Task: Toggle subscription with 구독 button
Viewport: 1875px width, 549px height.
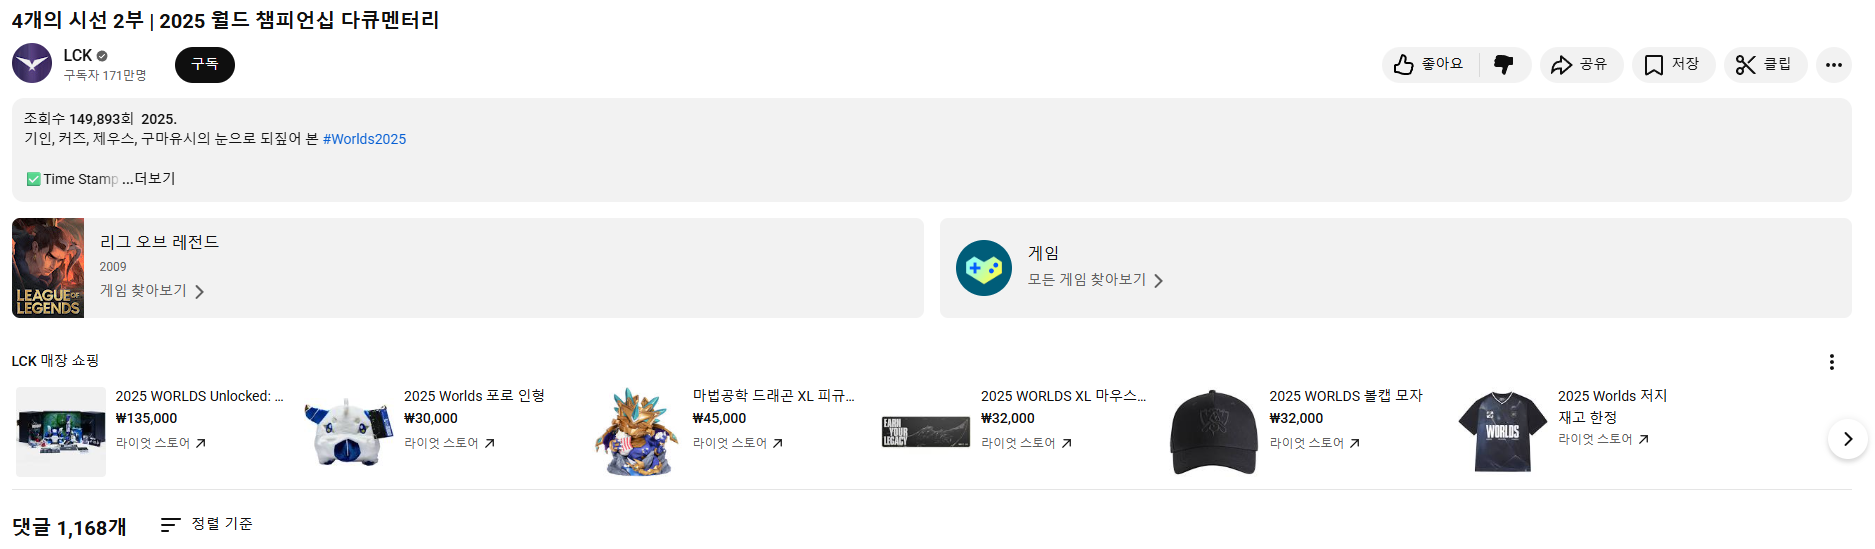Action: pos(204,64)
